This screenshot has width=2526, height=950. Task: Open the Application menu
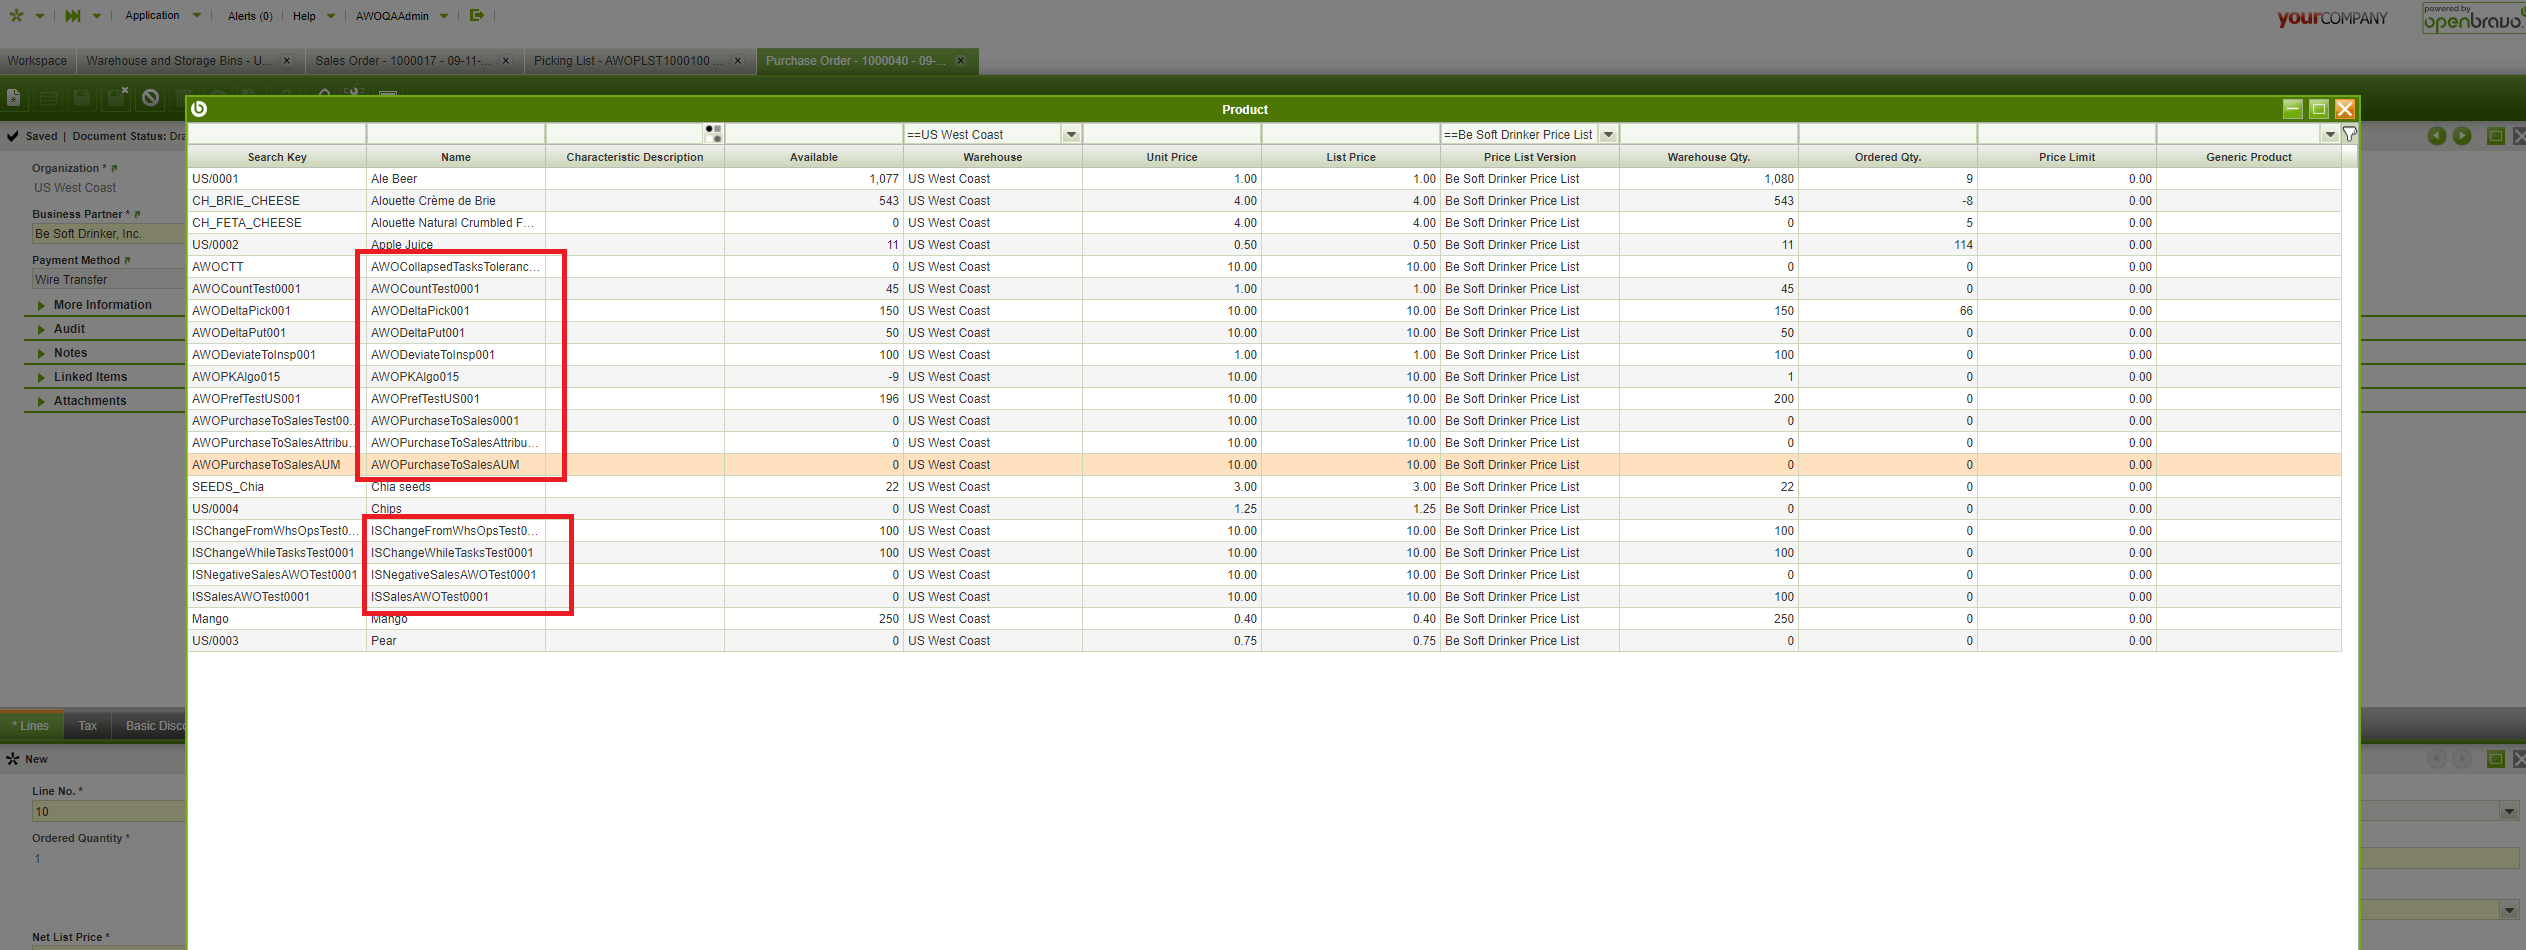click(153, 15)
